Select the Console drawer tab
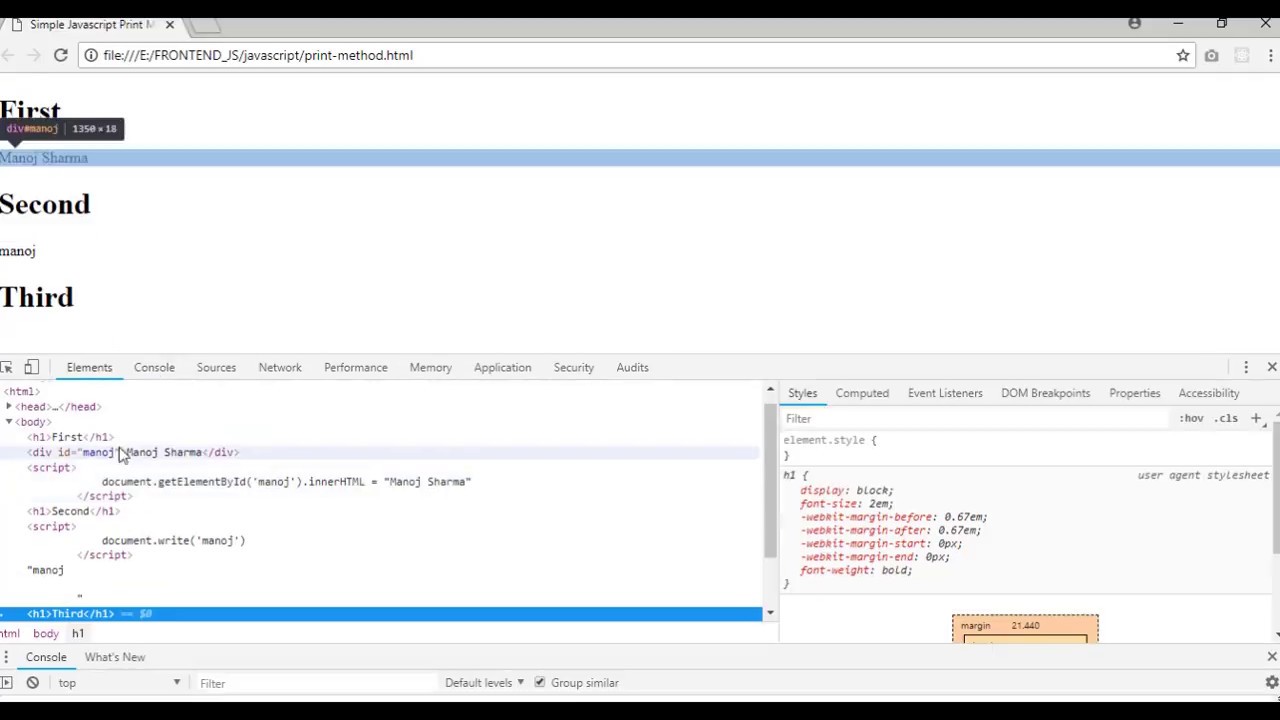1280x720 pixels. coord(46,657)
